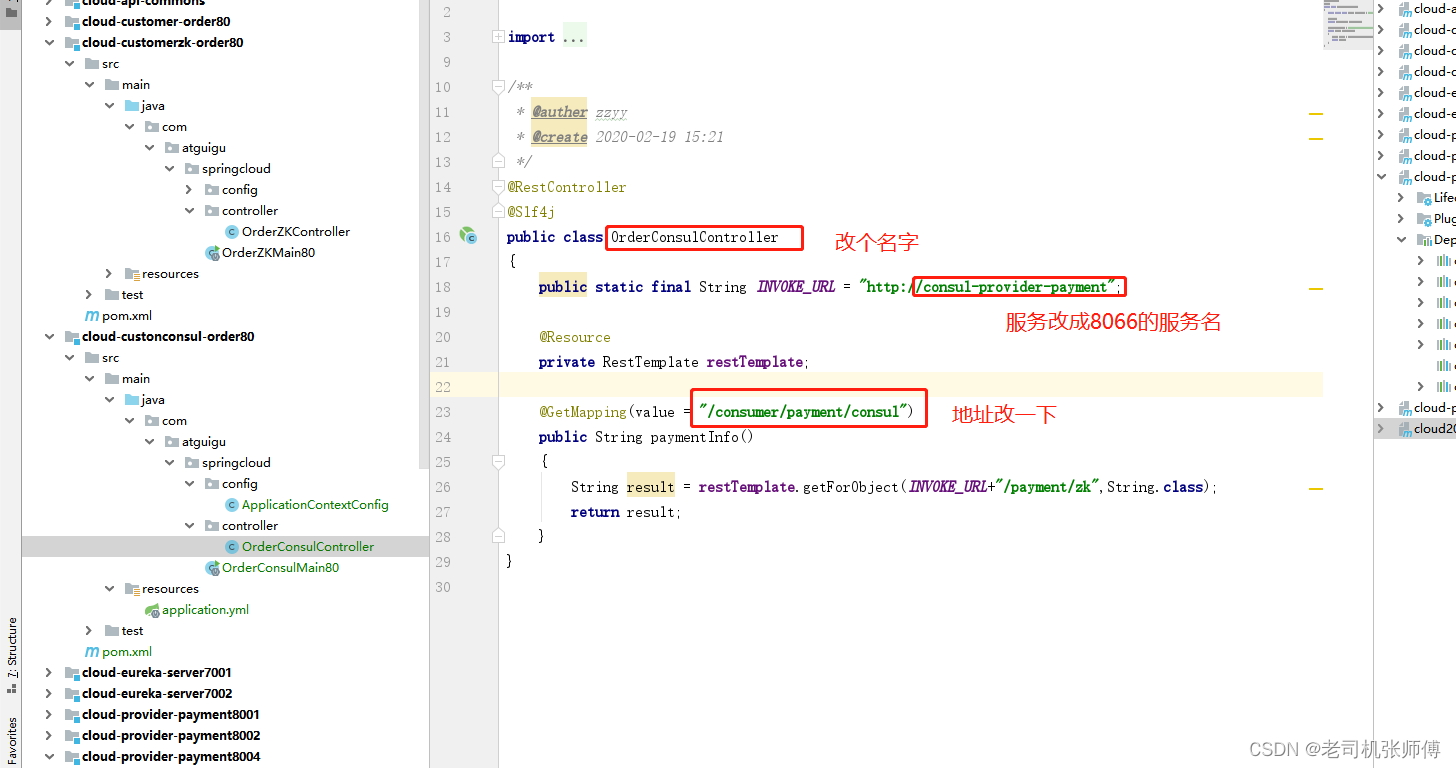Image resolution: width=1456 pixels, height=768 pixels.
Task: Click Maven icon of pom.xml under cloud-custonconsul-order80
Action: click(93, 652)
